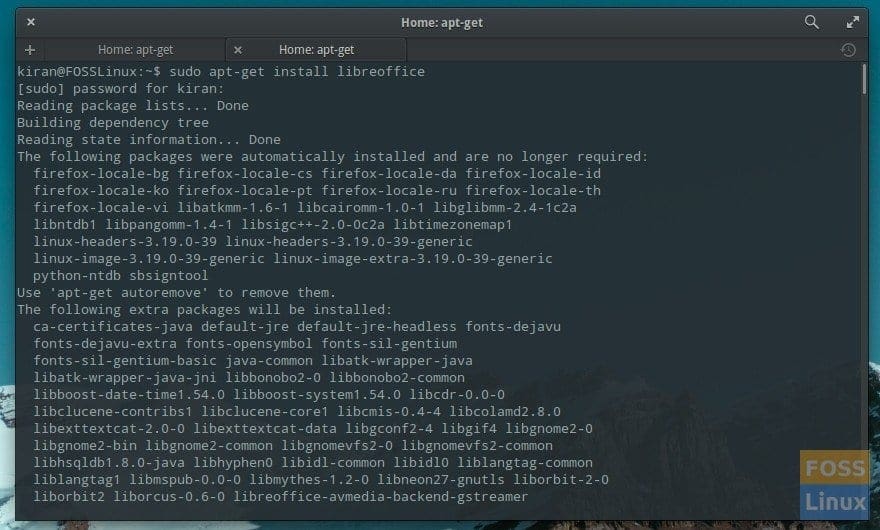This screenshot has width=880, height=530.
Task: Select the active second Home: apt-get tab
Action: click(316, 49)
